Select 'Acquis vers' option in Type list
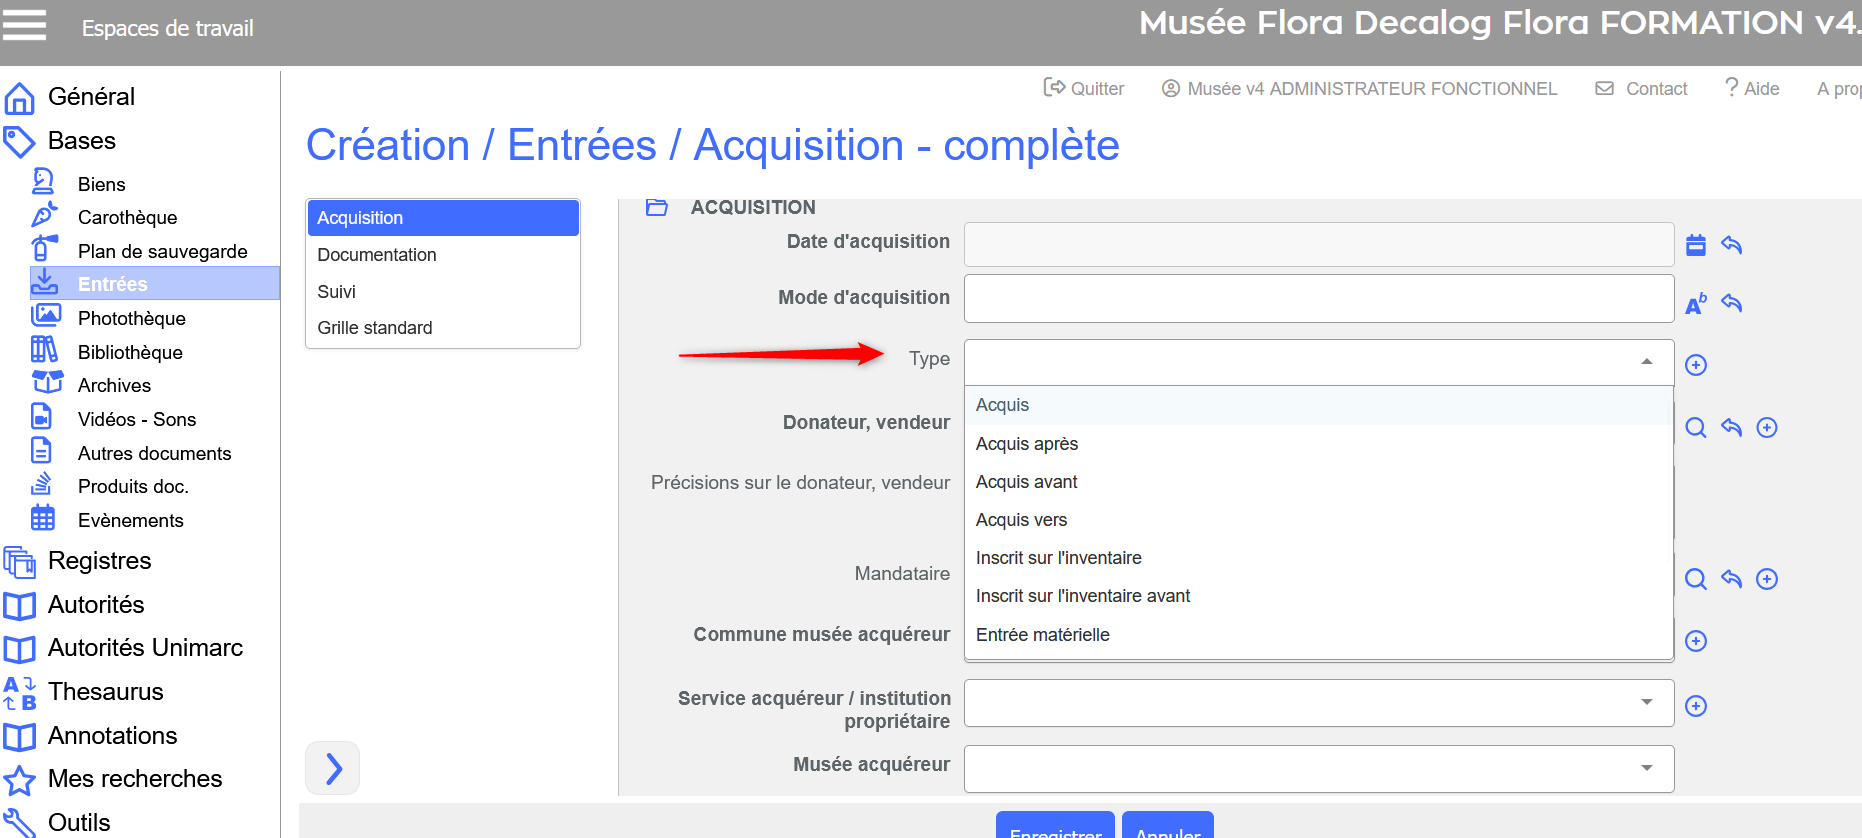The height and width of the screenshot is (838, 1862). tap(1021, 520)
